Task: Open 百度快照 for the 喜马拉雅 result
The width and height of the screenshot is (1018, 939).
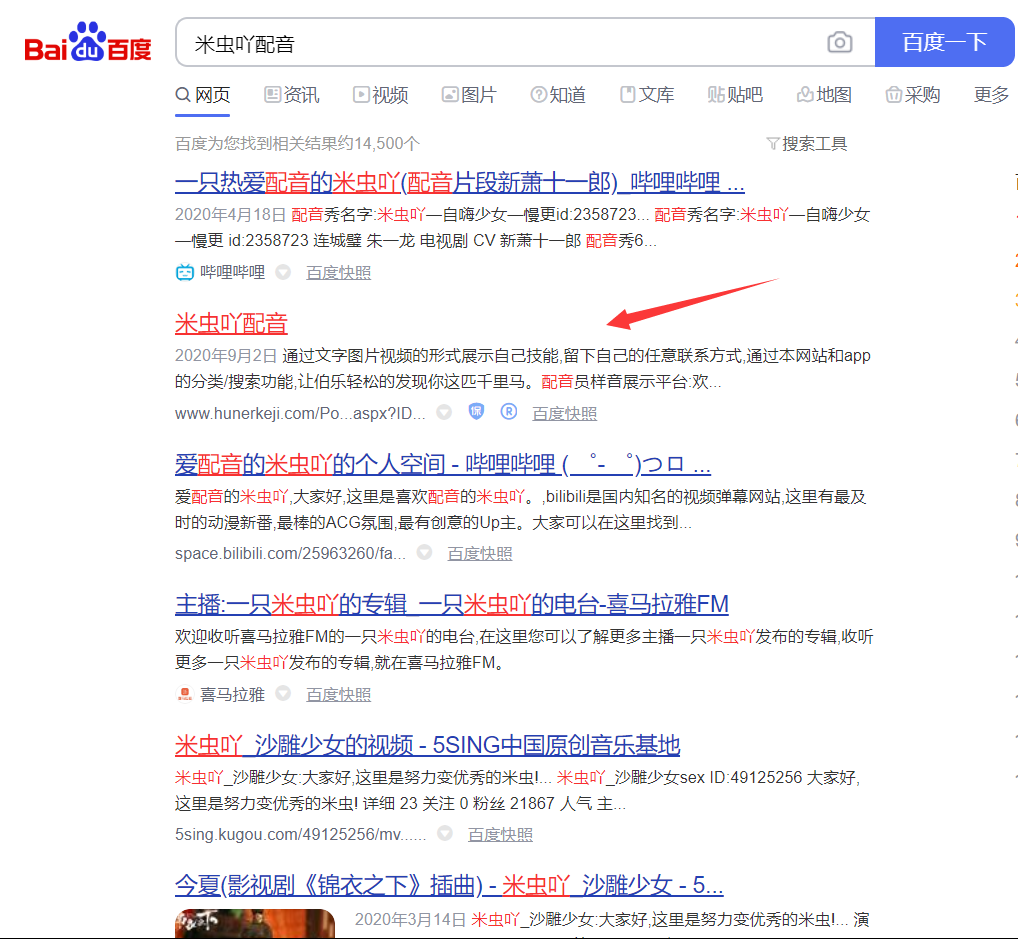Action: pos(339,695)
